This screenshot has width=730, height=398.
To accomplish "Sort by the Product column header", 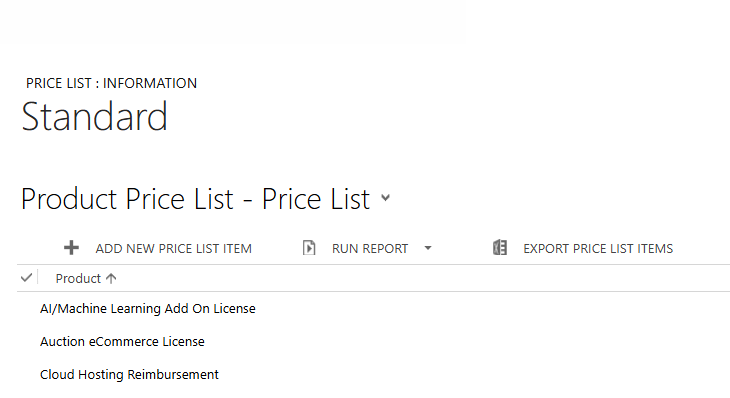I will tap(78, 278).
